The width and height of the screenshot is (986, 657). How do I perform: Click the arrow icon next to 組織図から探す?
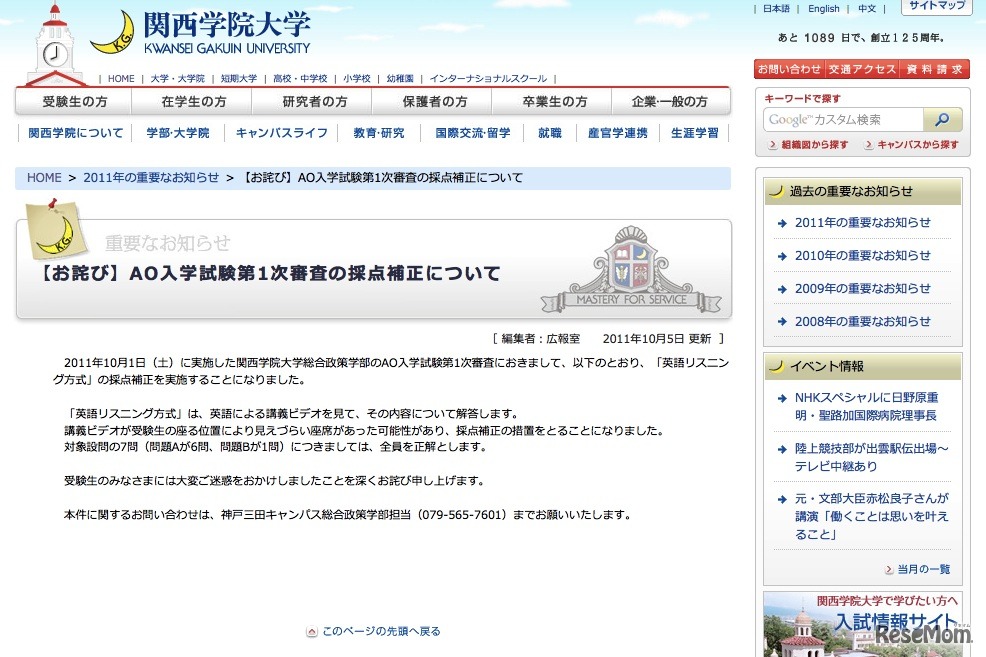[x=773, y=145]
